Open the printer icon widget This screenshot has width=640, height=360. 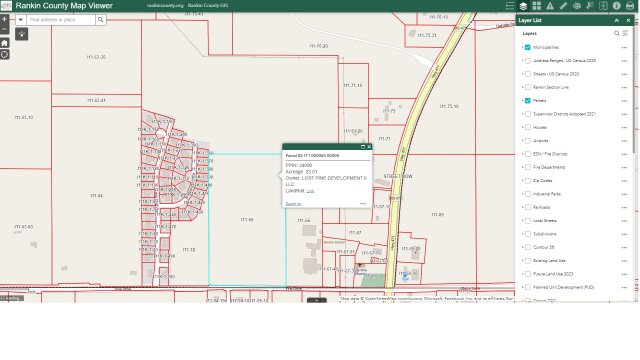[630, 6]
